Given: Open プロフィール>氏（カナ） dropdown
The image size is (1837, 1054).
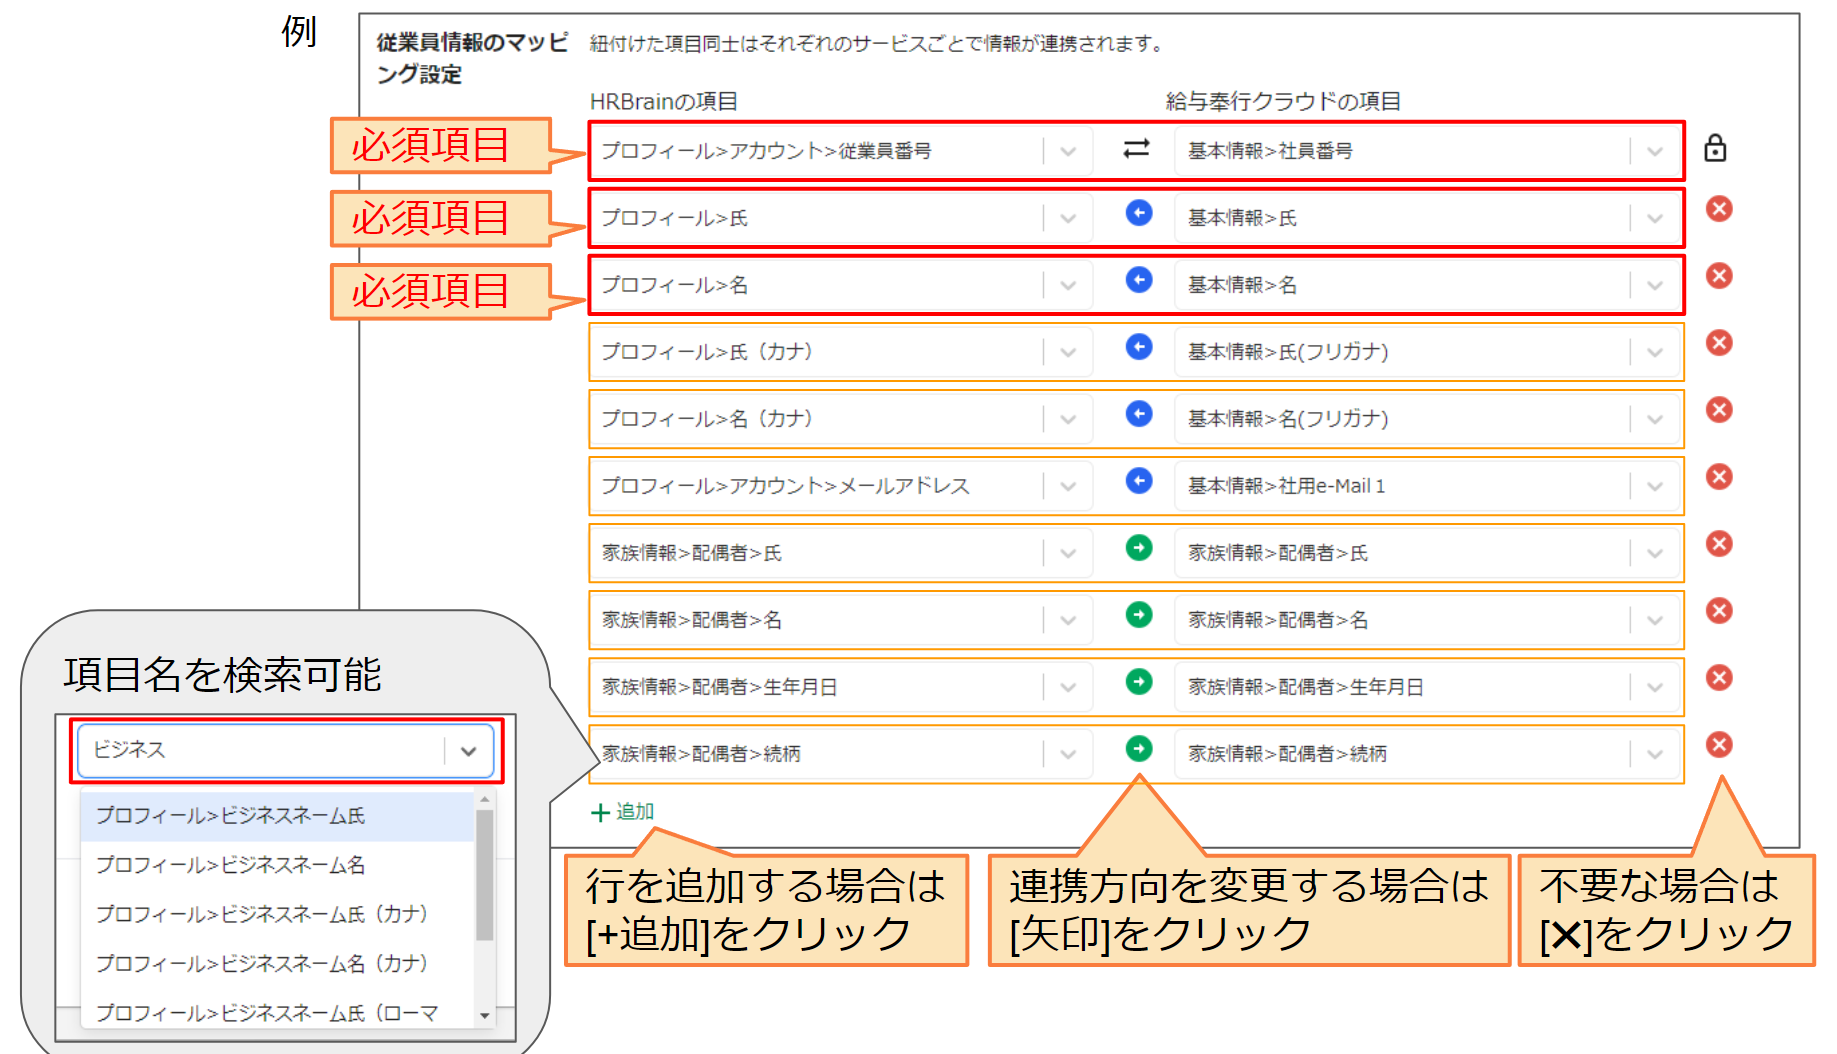Looking at the screenshot, I should [842, 352].
